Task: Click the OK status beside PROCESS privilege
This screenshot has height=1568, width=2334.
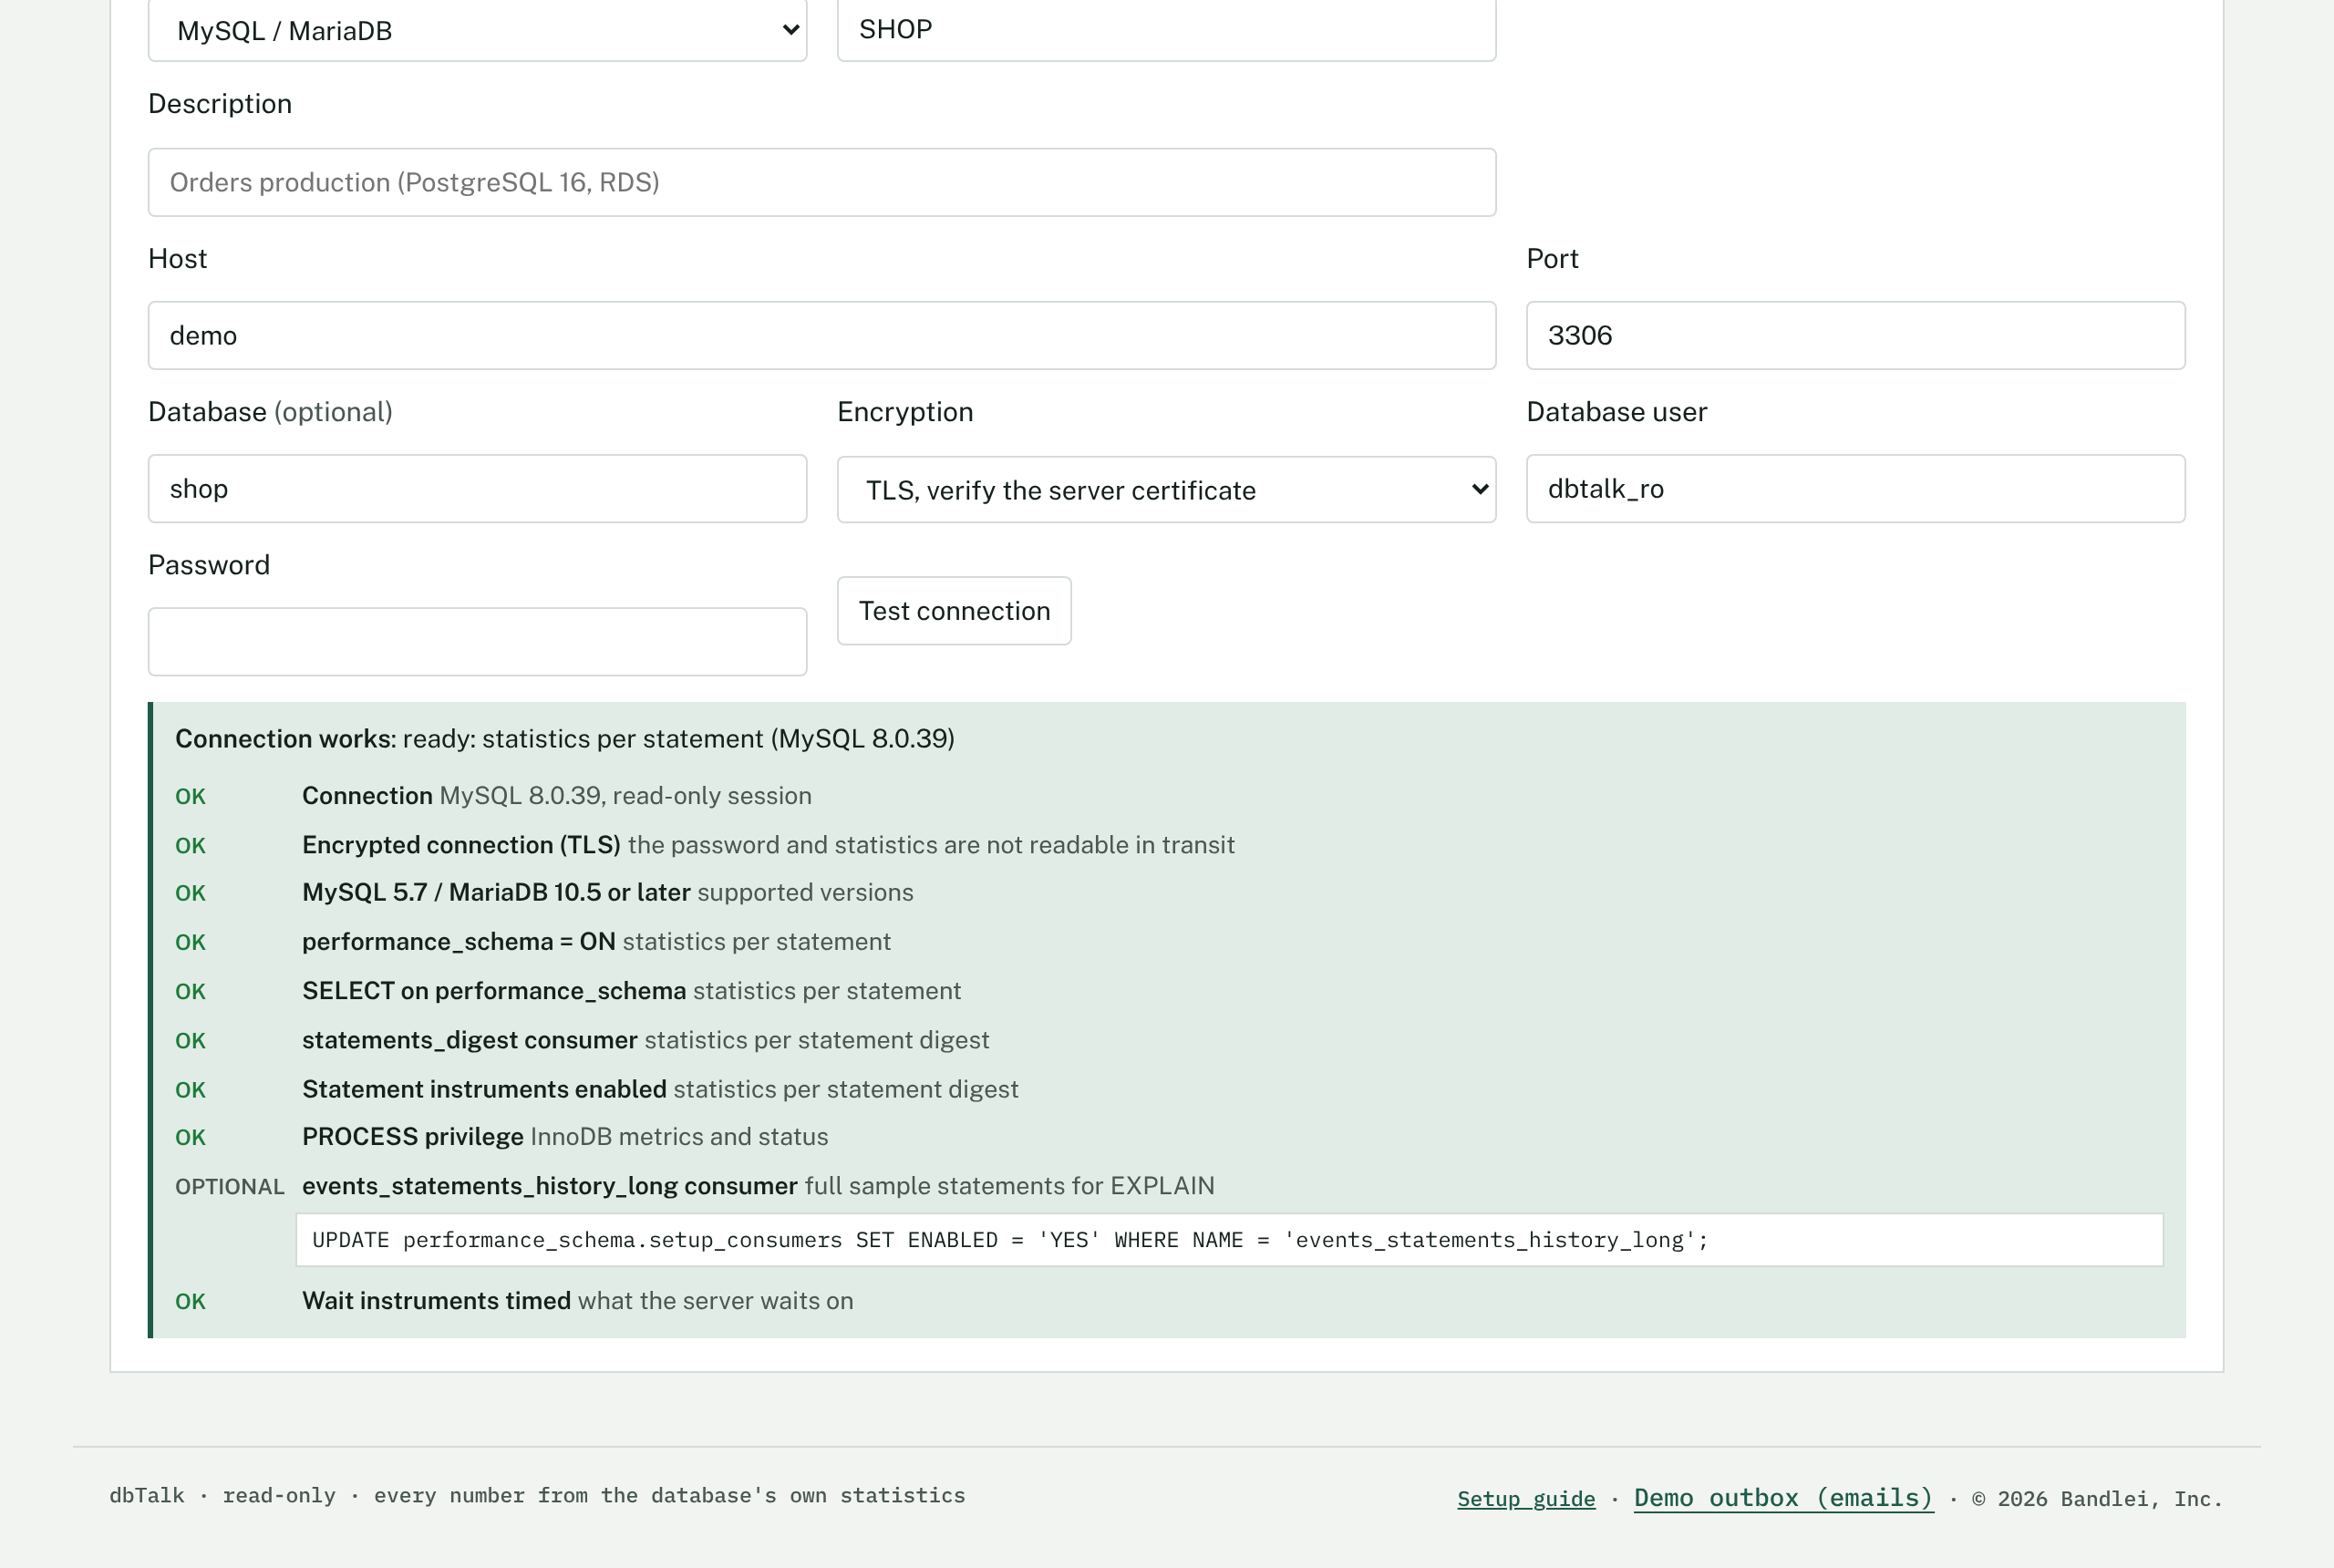Action: click(x=190, y=1138)
